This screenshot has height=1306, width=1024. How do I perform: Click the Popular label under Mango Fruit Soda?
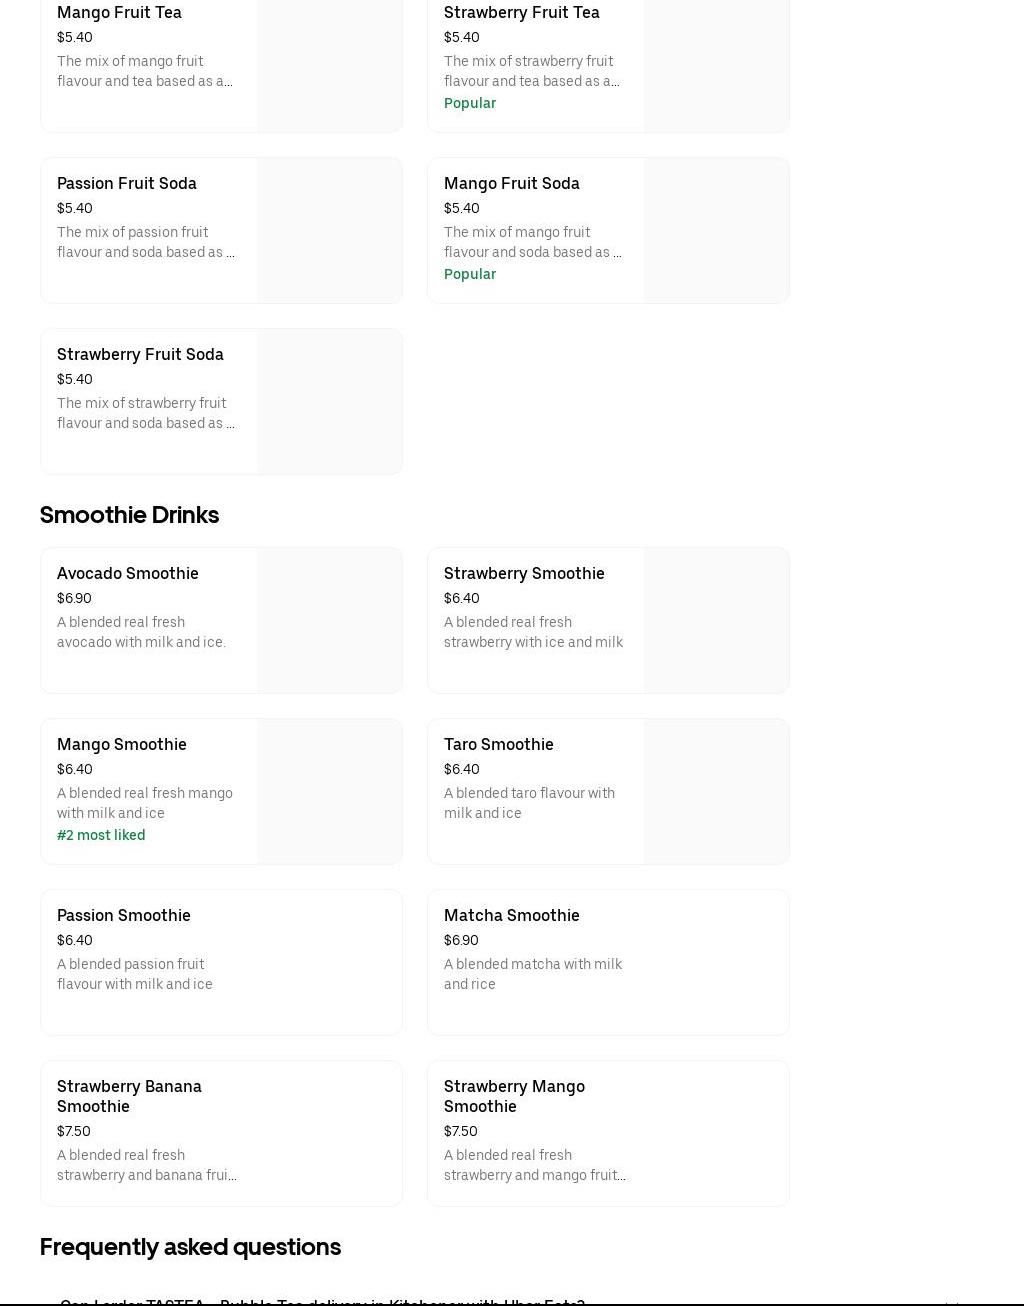(469, 274)
